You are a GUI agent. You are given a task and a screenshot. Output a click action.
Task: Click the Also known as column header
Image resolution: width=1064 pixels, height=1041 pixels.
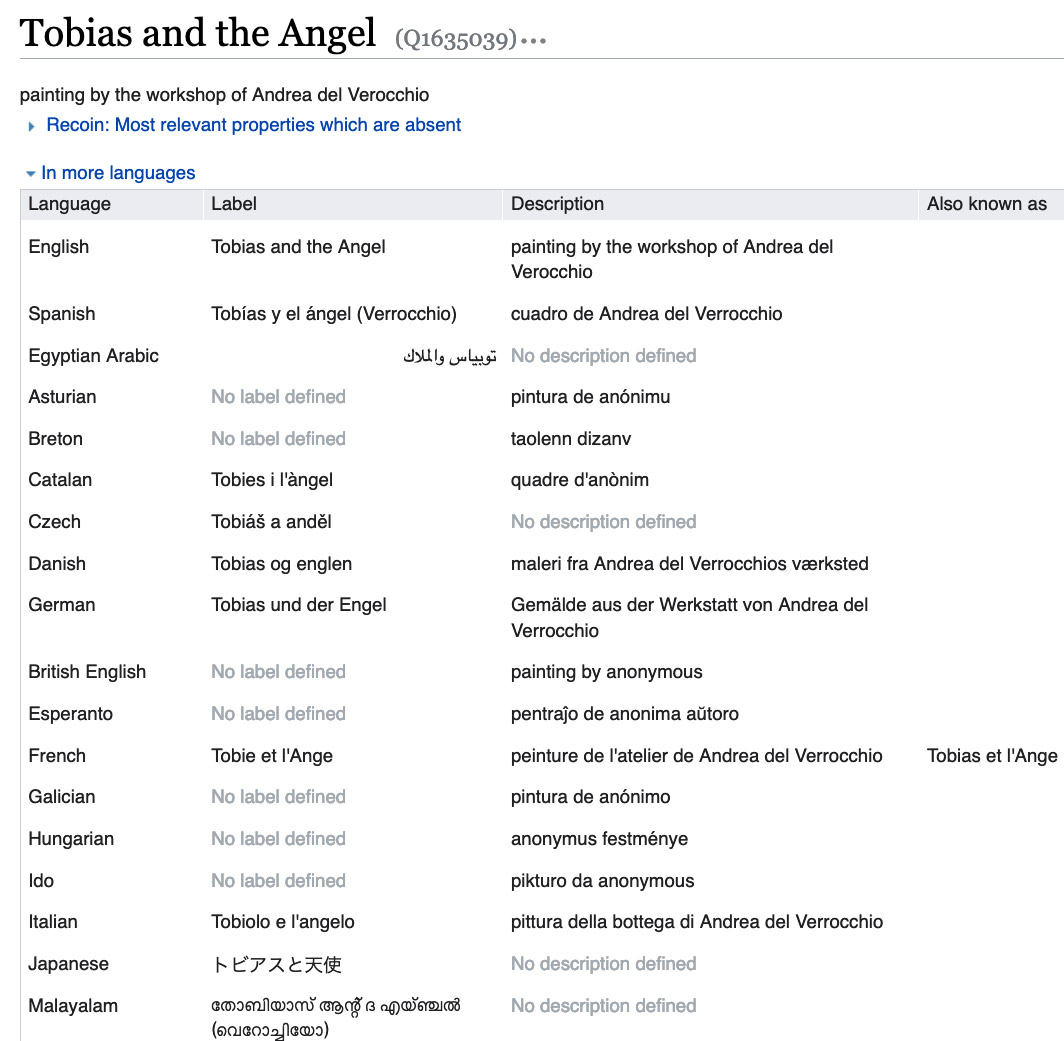pyautogui.click(x=986, y=204)
